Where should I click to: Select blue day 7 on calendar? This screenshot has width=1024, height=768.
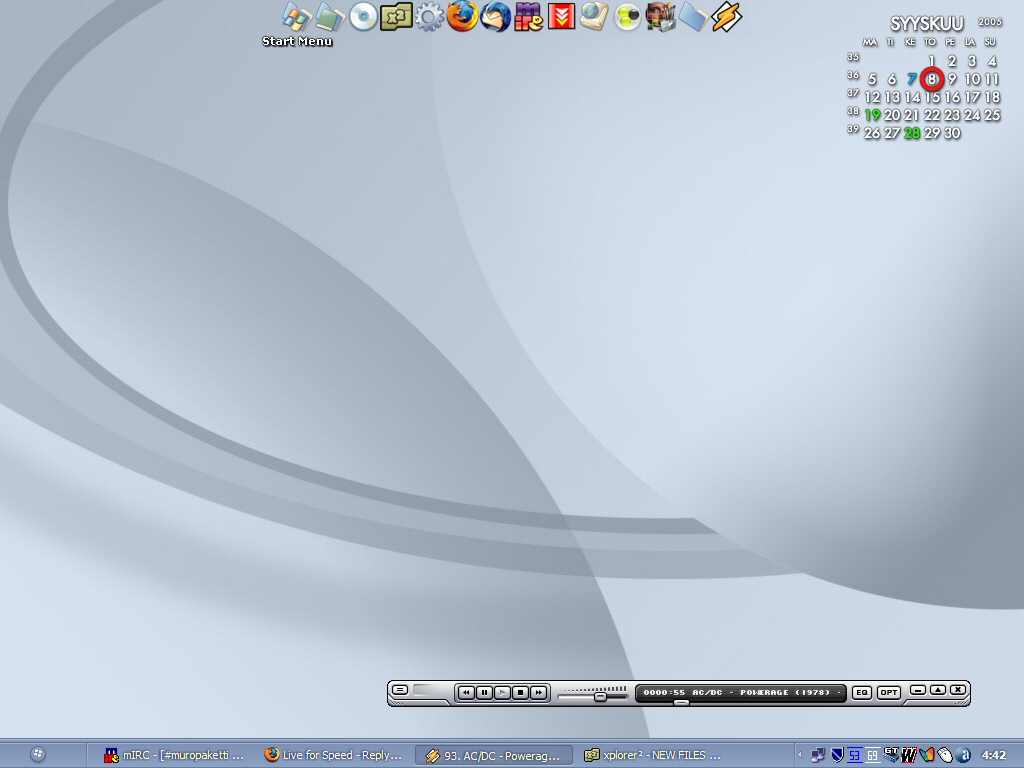tap(912, 79)
